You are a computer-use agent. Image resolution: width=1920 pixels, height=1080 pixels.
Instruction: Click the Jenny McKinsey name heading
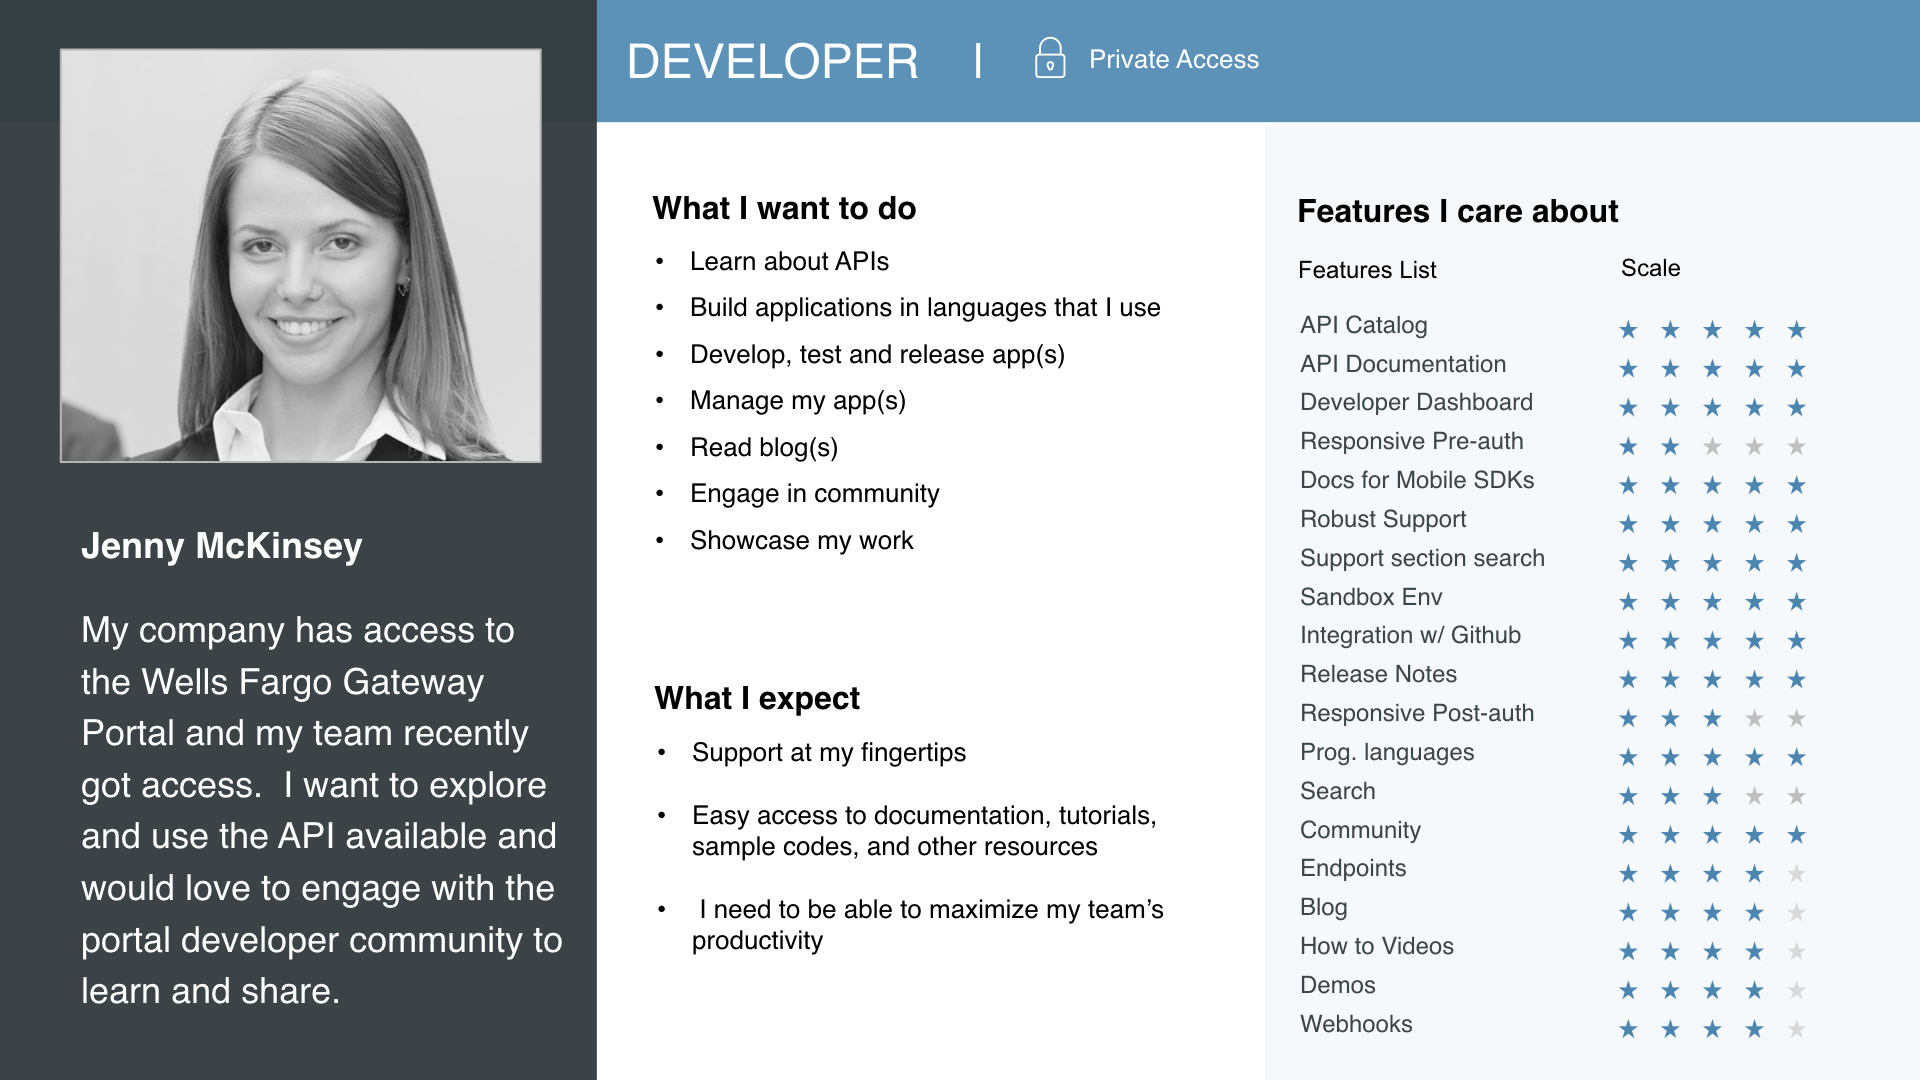point(222,546)
